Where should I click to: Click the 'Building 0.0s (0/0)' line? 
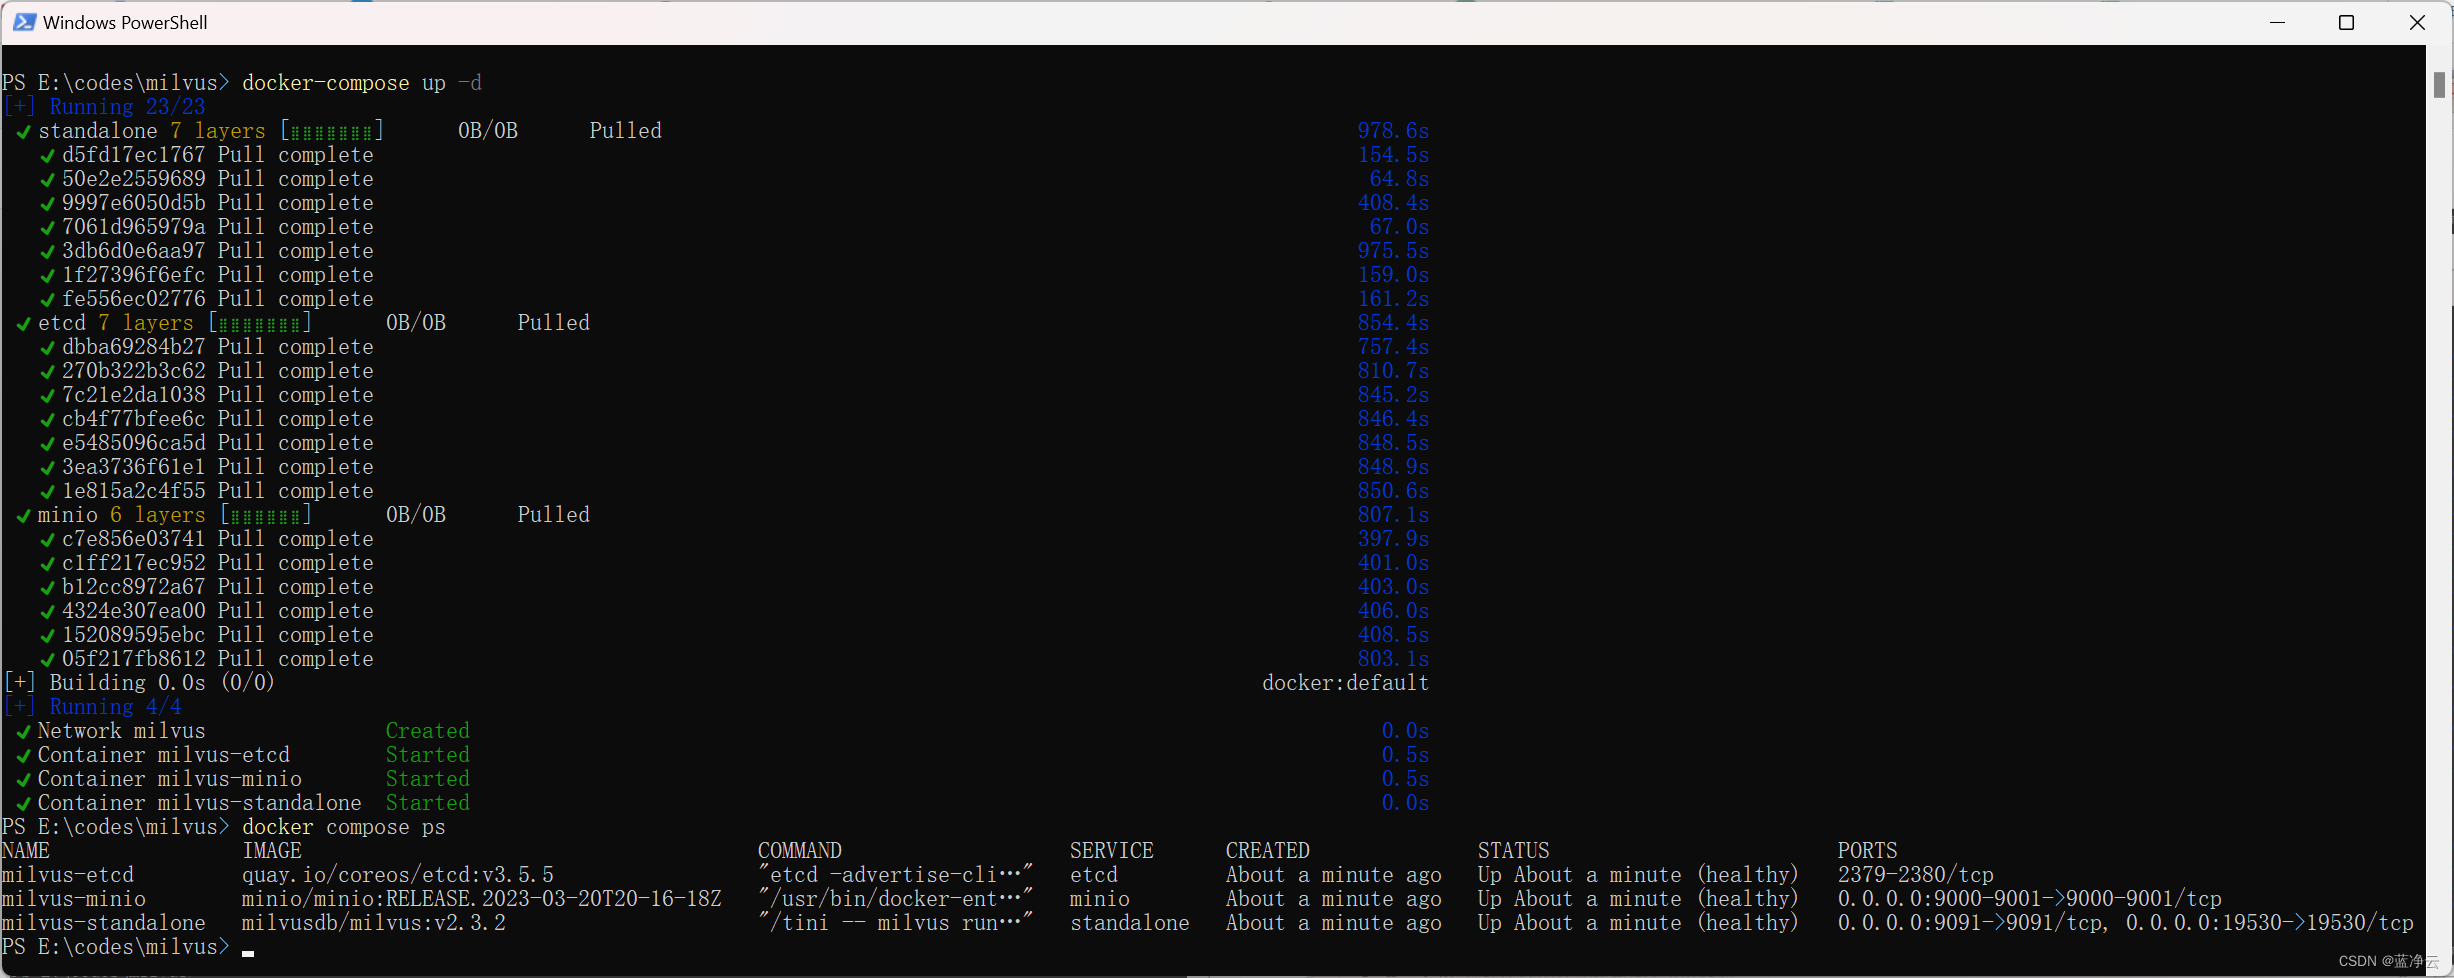tap(140, 683)
